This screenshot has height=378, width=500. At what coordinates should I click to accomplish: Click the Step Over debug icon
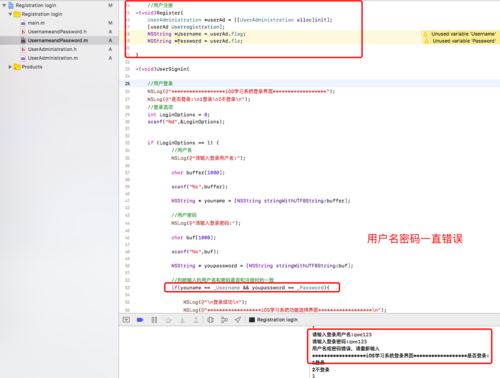pyautogui.click(x=168, y=320)
